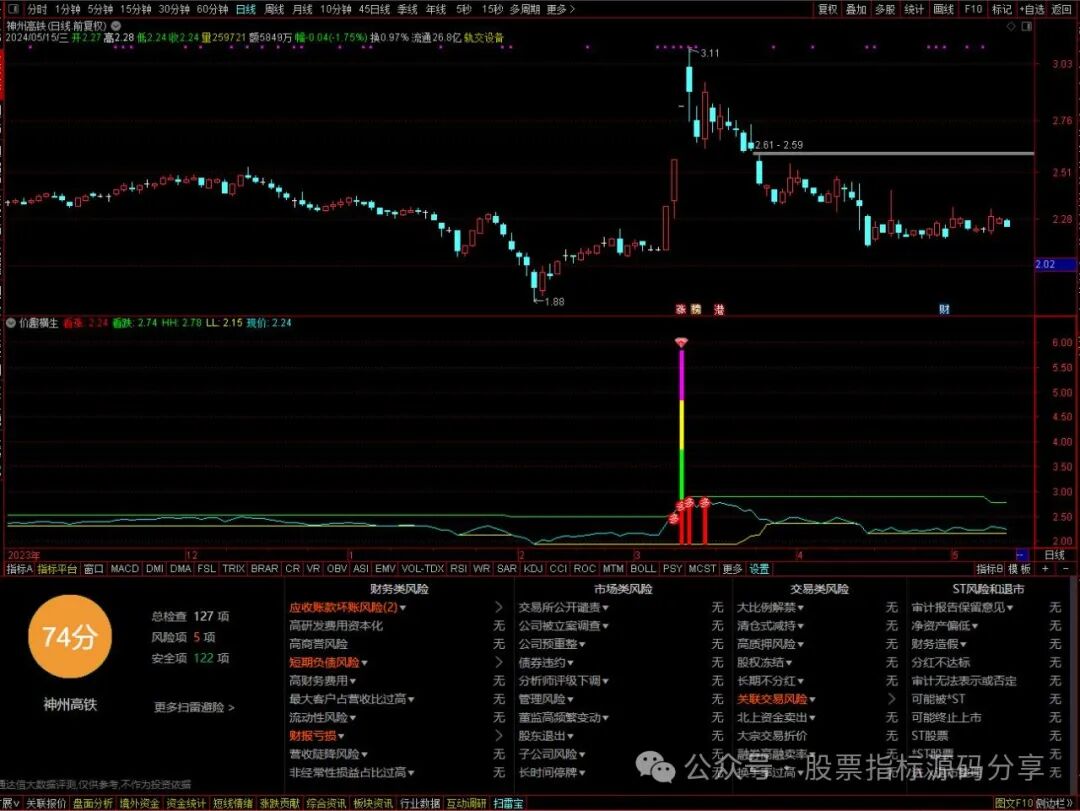The width and height of the screenshot is (1080, 811).
Task: Apply the BOLL indicator
Action: tap(643, 568)
